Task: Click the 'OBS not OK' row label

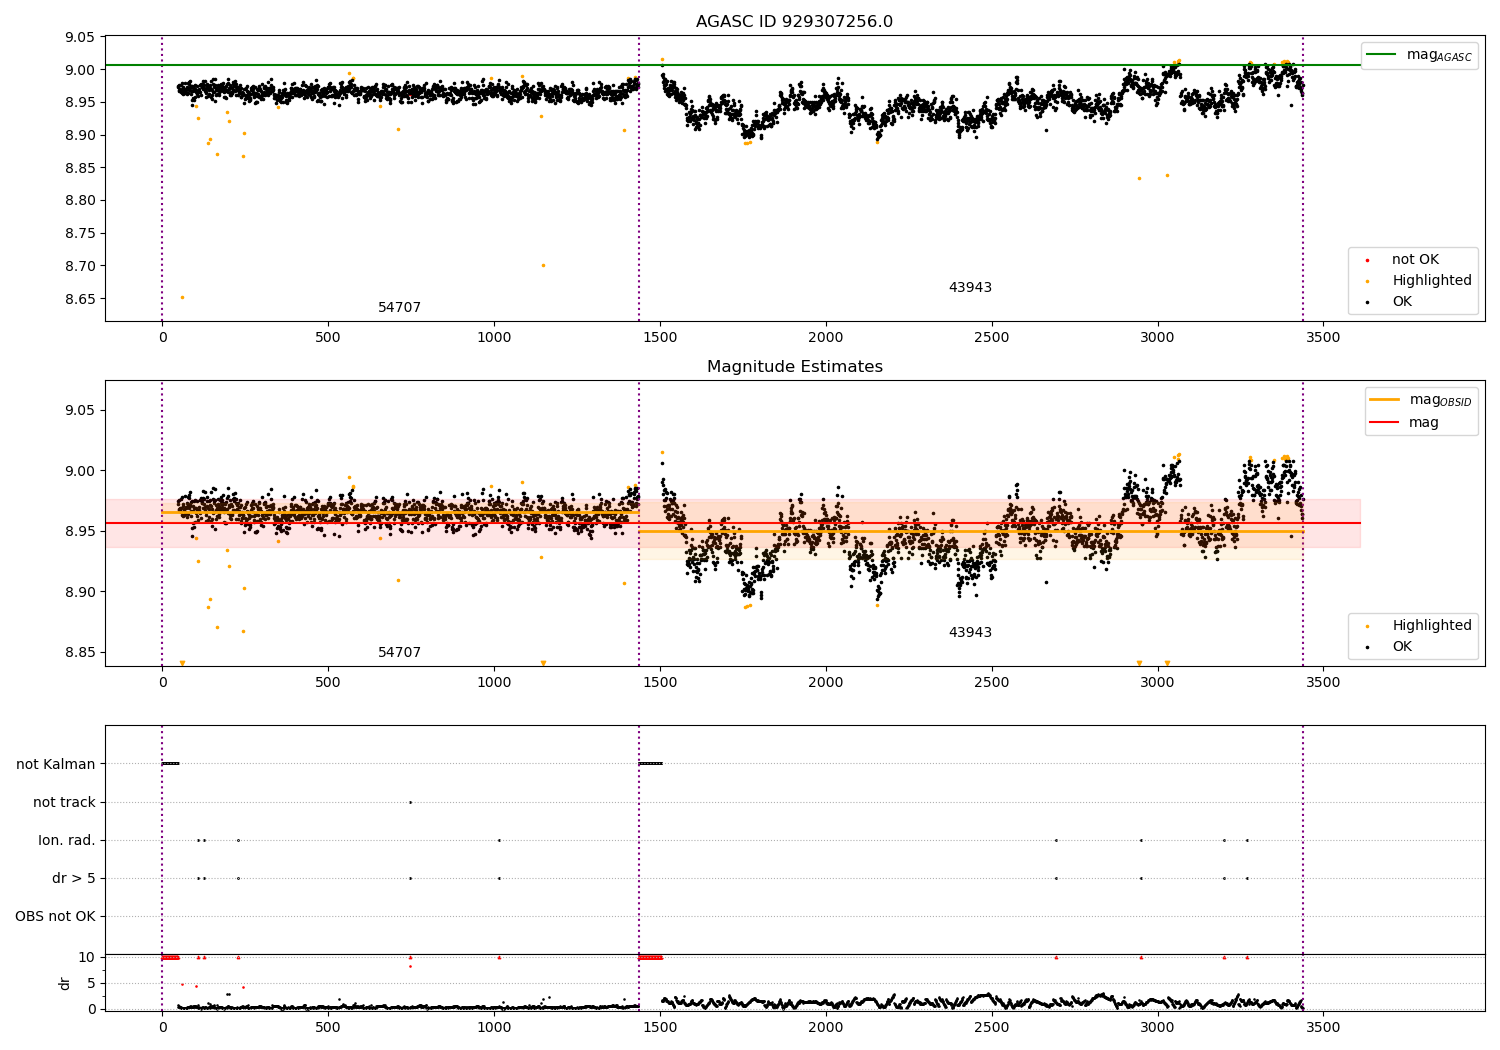Action: pyautogui.click(x=55, y=916)
